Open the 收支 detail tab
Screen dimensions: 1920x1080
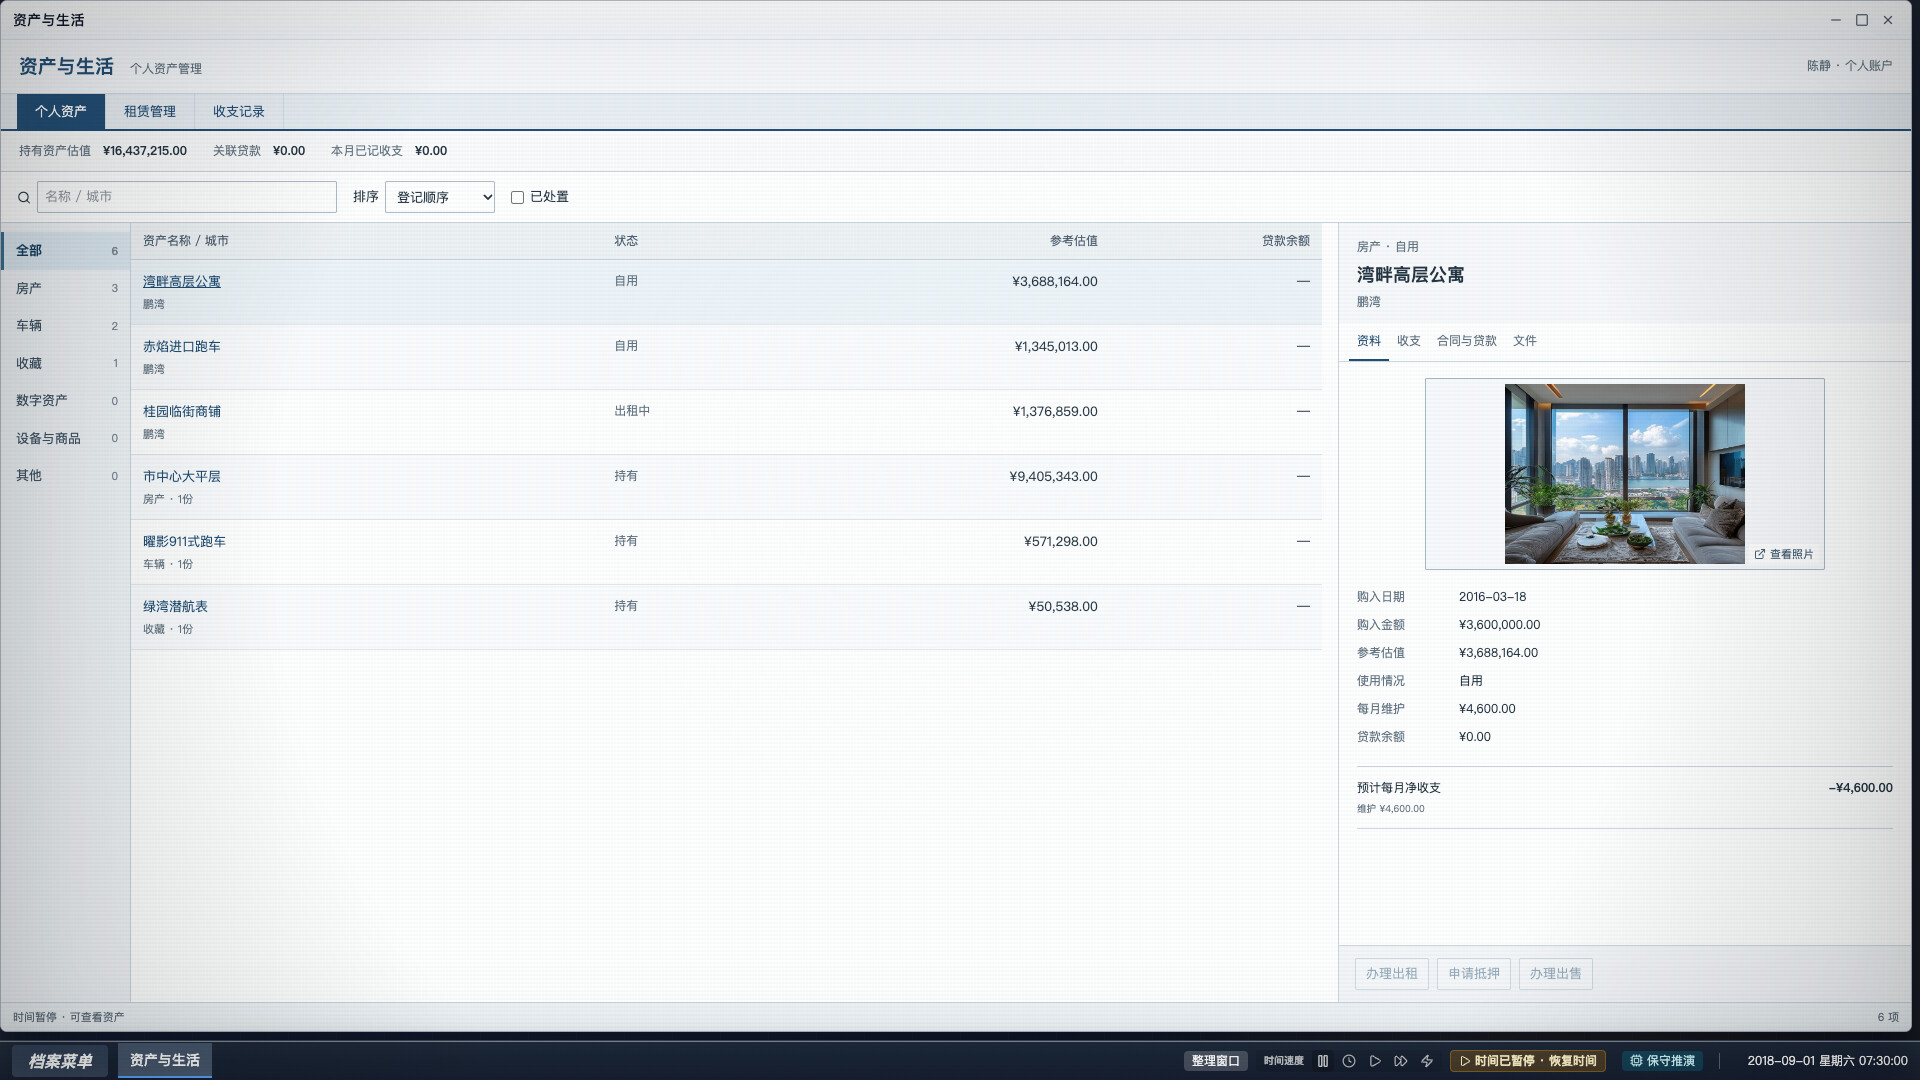(1409, 341)
